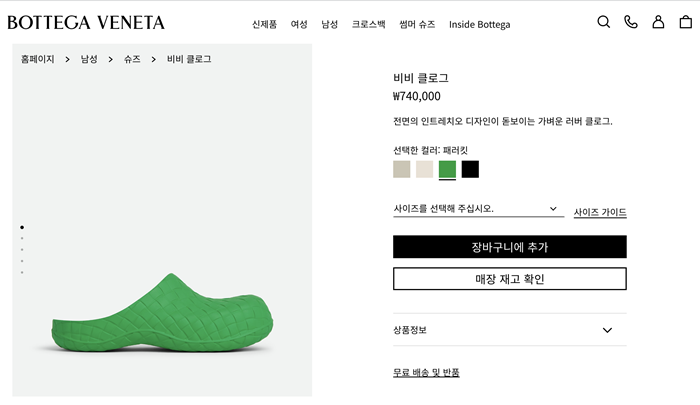
Task: Expand the 상품정보 section
Action: point(509,330)
